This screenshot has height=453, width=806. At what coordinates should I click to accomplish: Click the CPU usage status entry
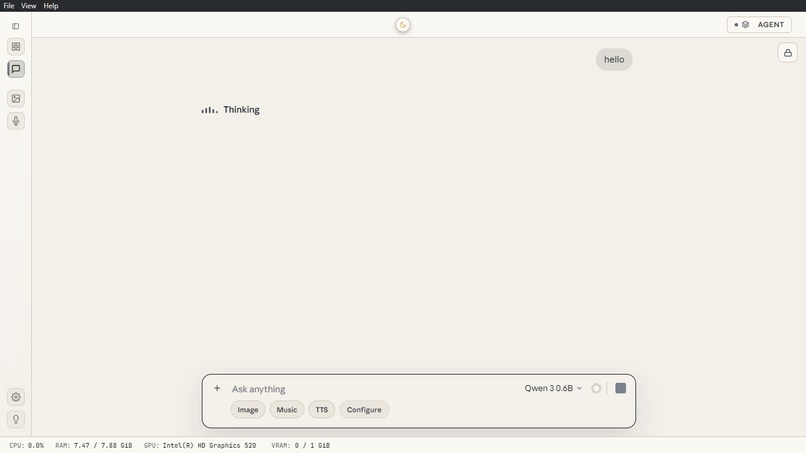click(x=26, y=445)
